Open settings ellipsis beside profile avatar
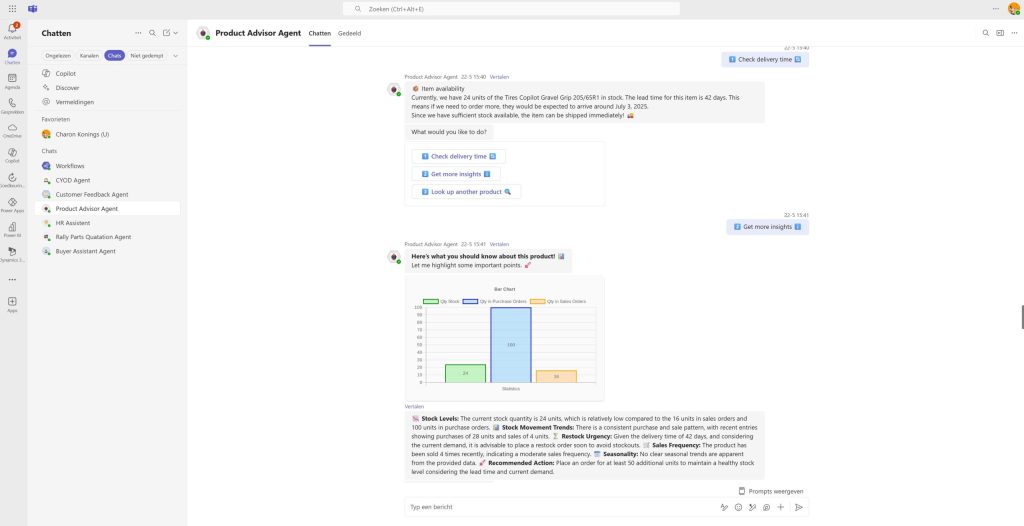The image size is (1024, 526). (x=995, y=8)
